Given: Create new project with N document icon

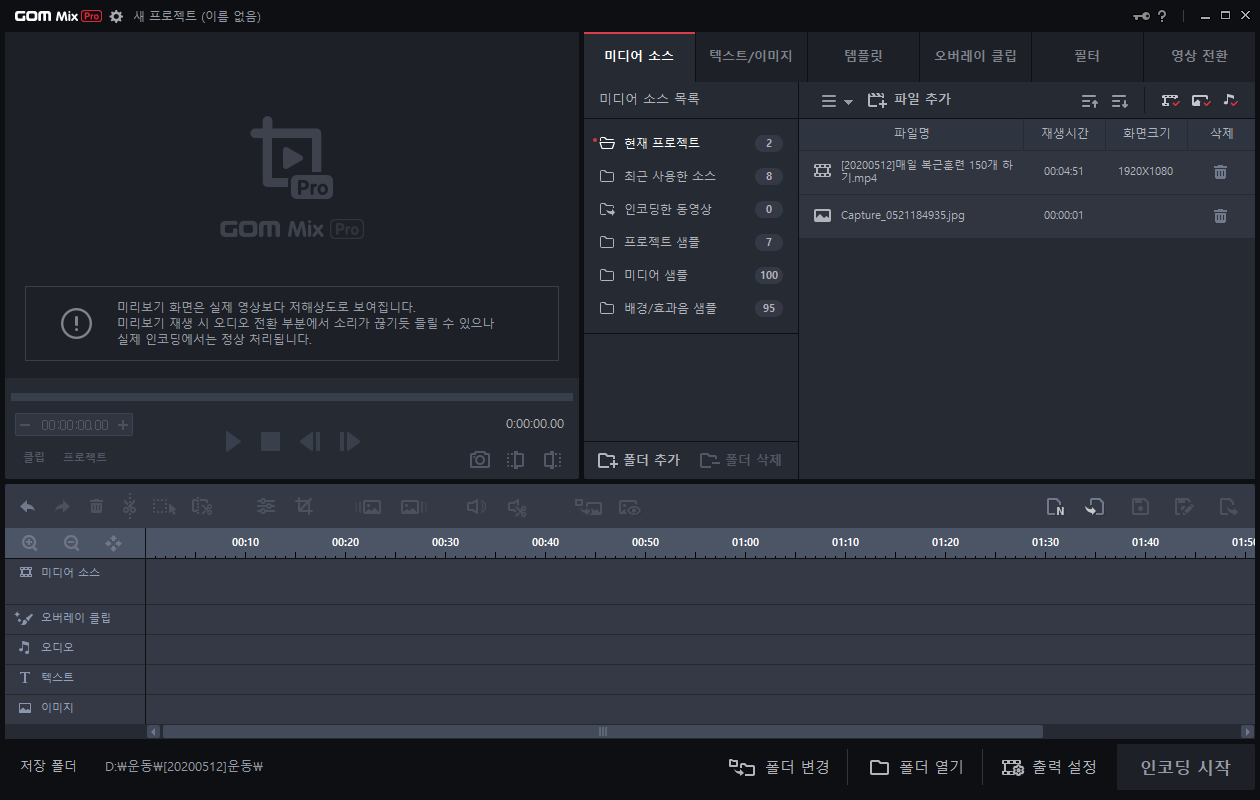Looking at the screenshot, I should point(1055,507).
